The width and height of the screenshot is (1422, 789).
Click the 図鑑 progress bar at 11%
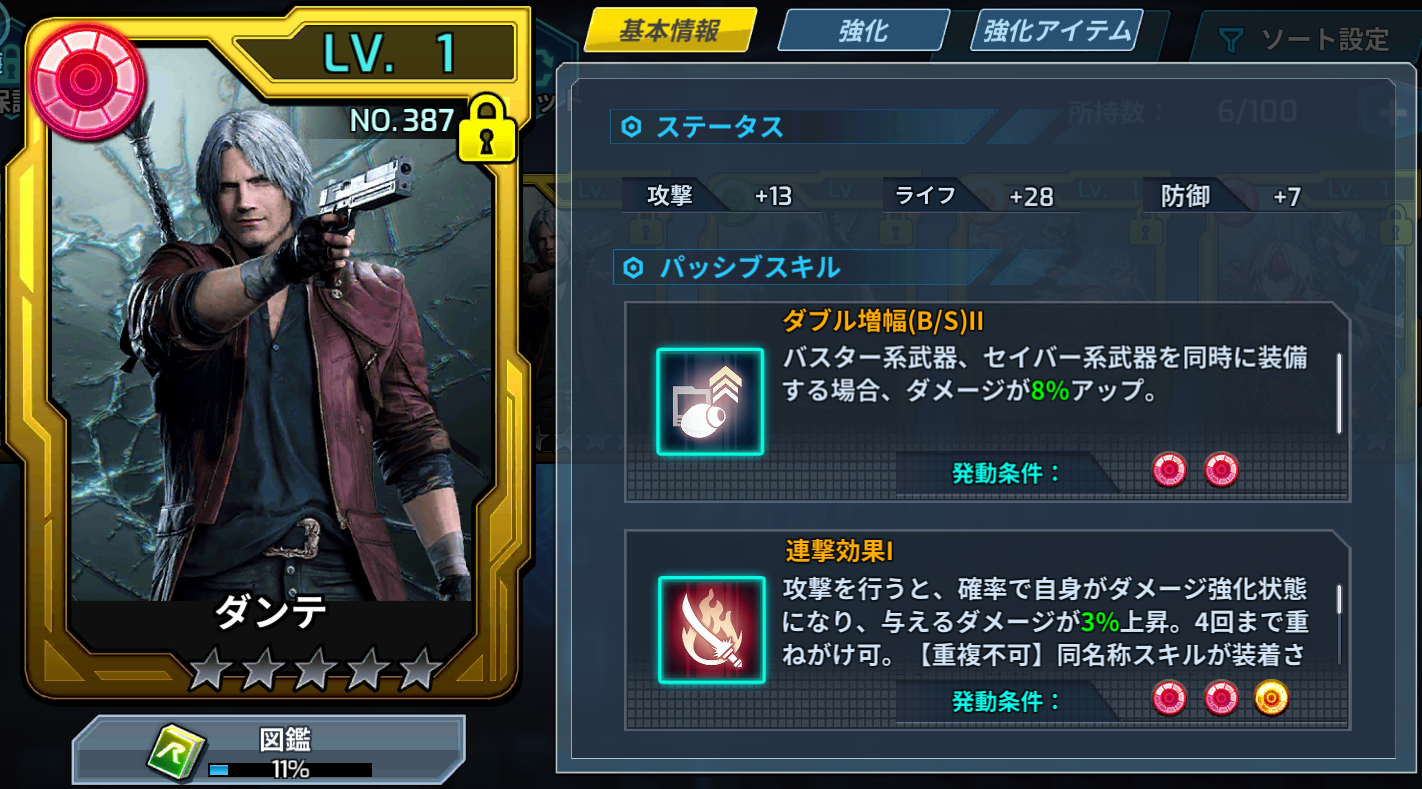tap(290, 770)
